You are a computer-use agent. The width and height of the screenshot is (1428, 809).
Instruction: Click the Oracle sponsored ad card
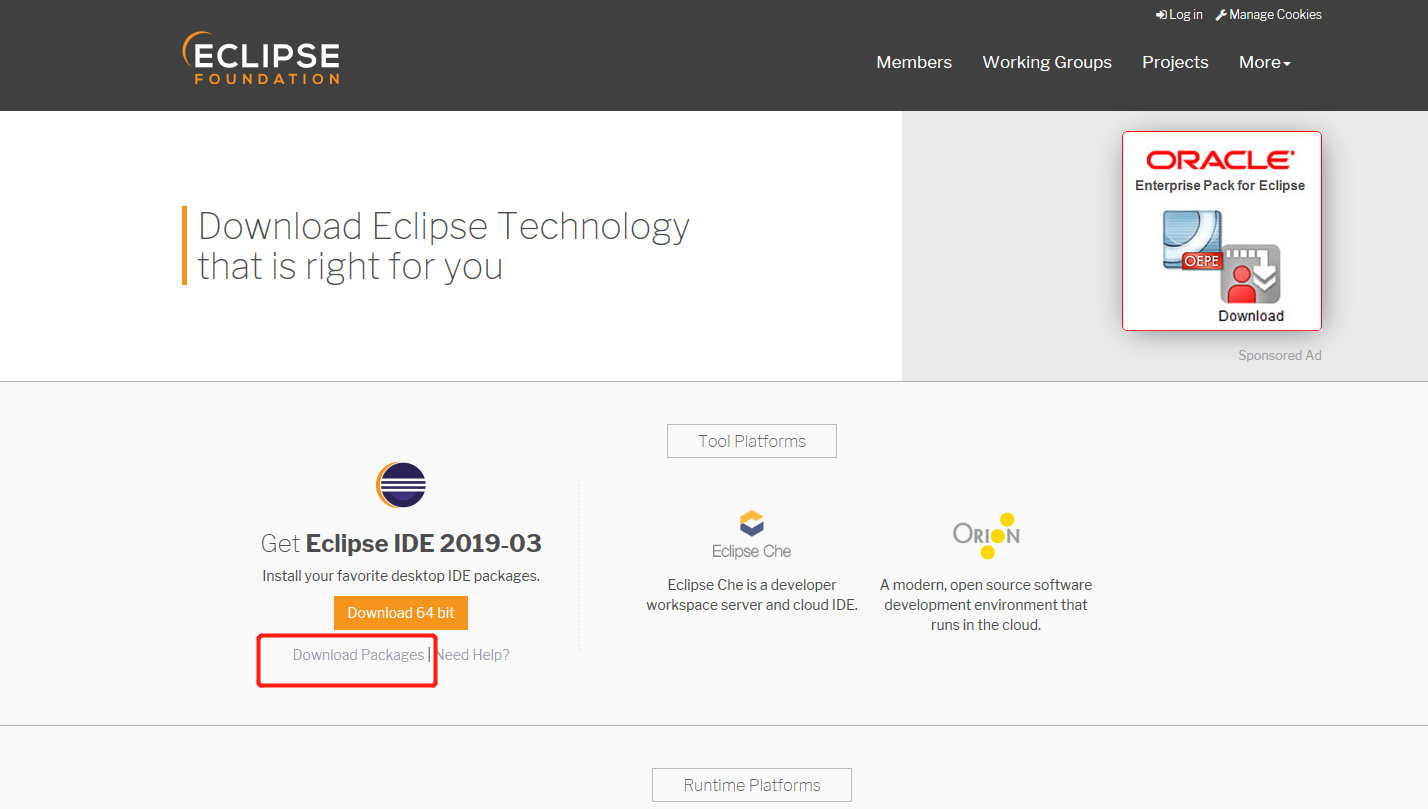point(1221,230)
